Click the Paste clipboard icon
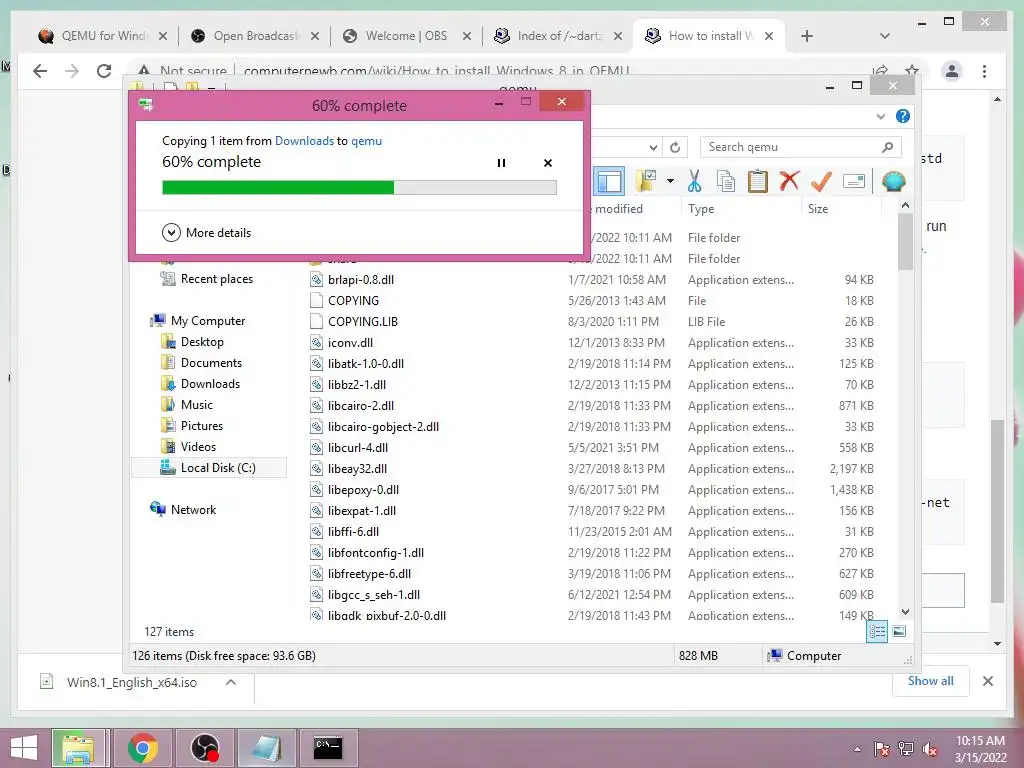1024x768 pixels. [x=758, y=181]
